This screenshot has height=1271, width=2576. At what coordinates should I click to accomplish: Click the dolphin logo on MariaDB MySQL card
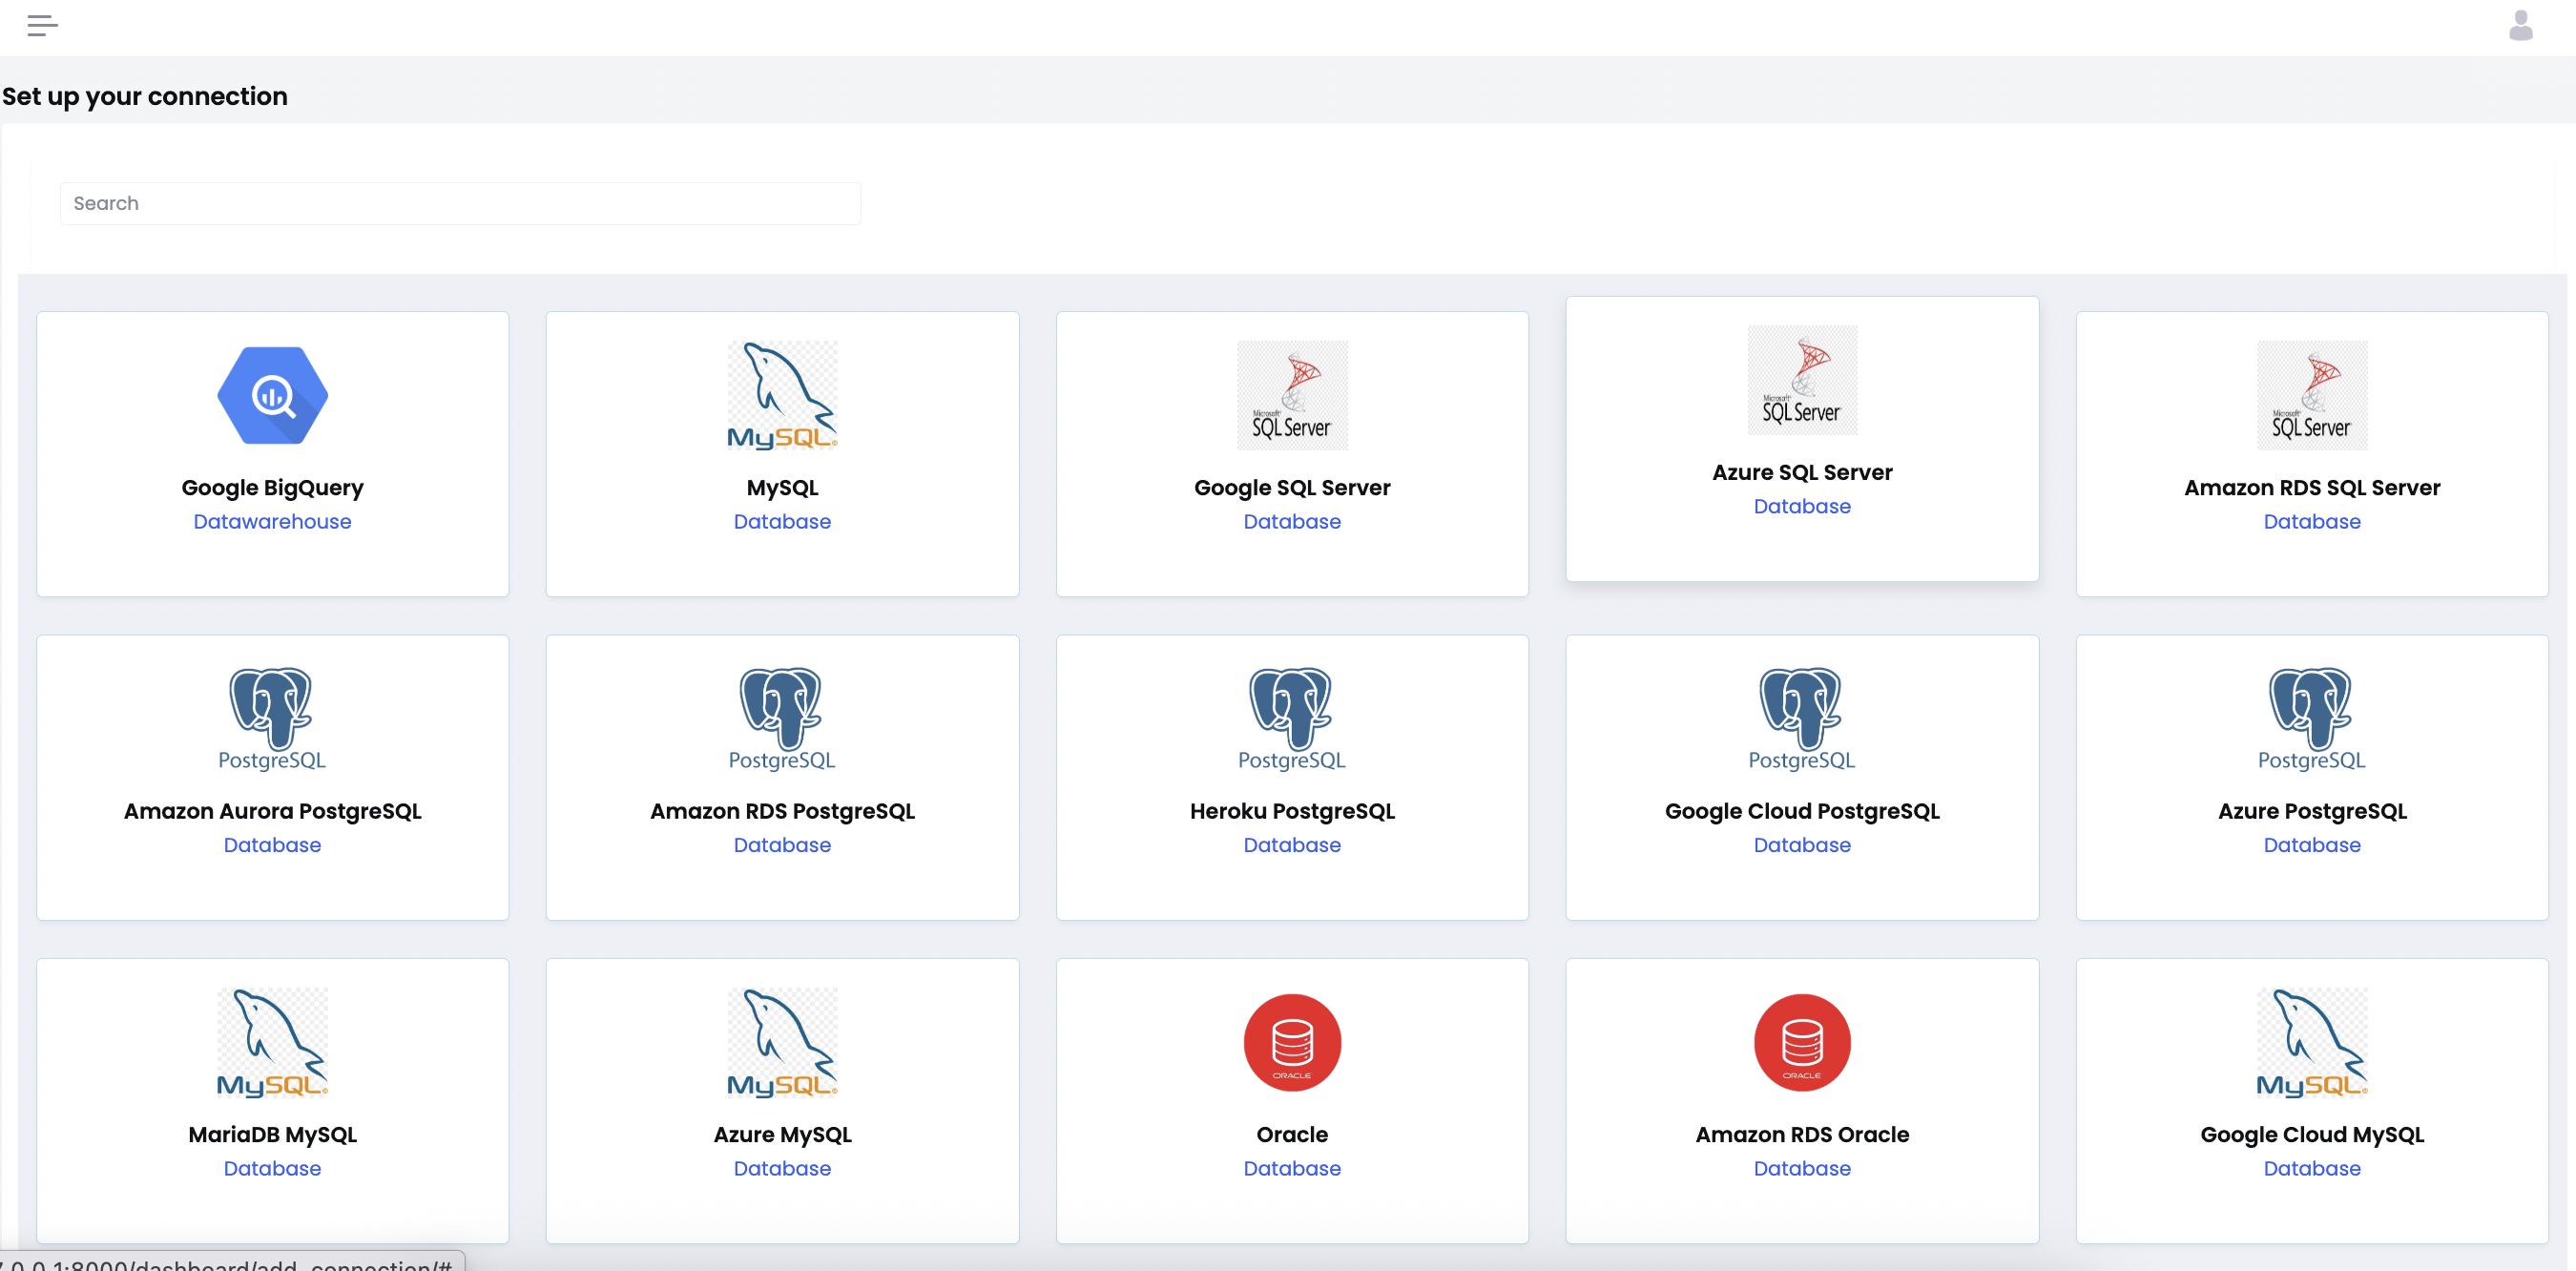click(272, 1042)
